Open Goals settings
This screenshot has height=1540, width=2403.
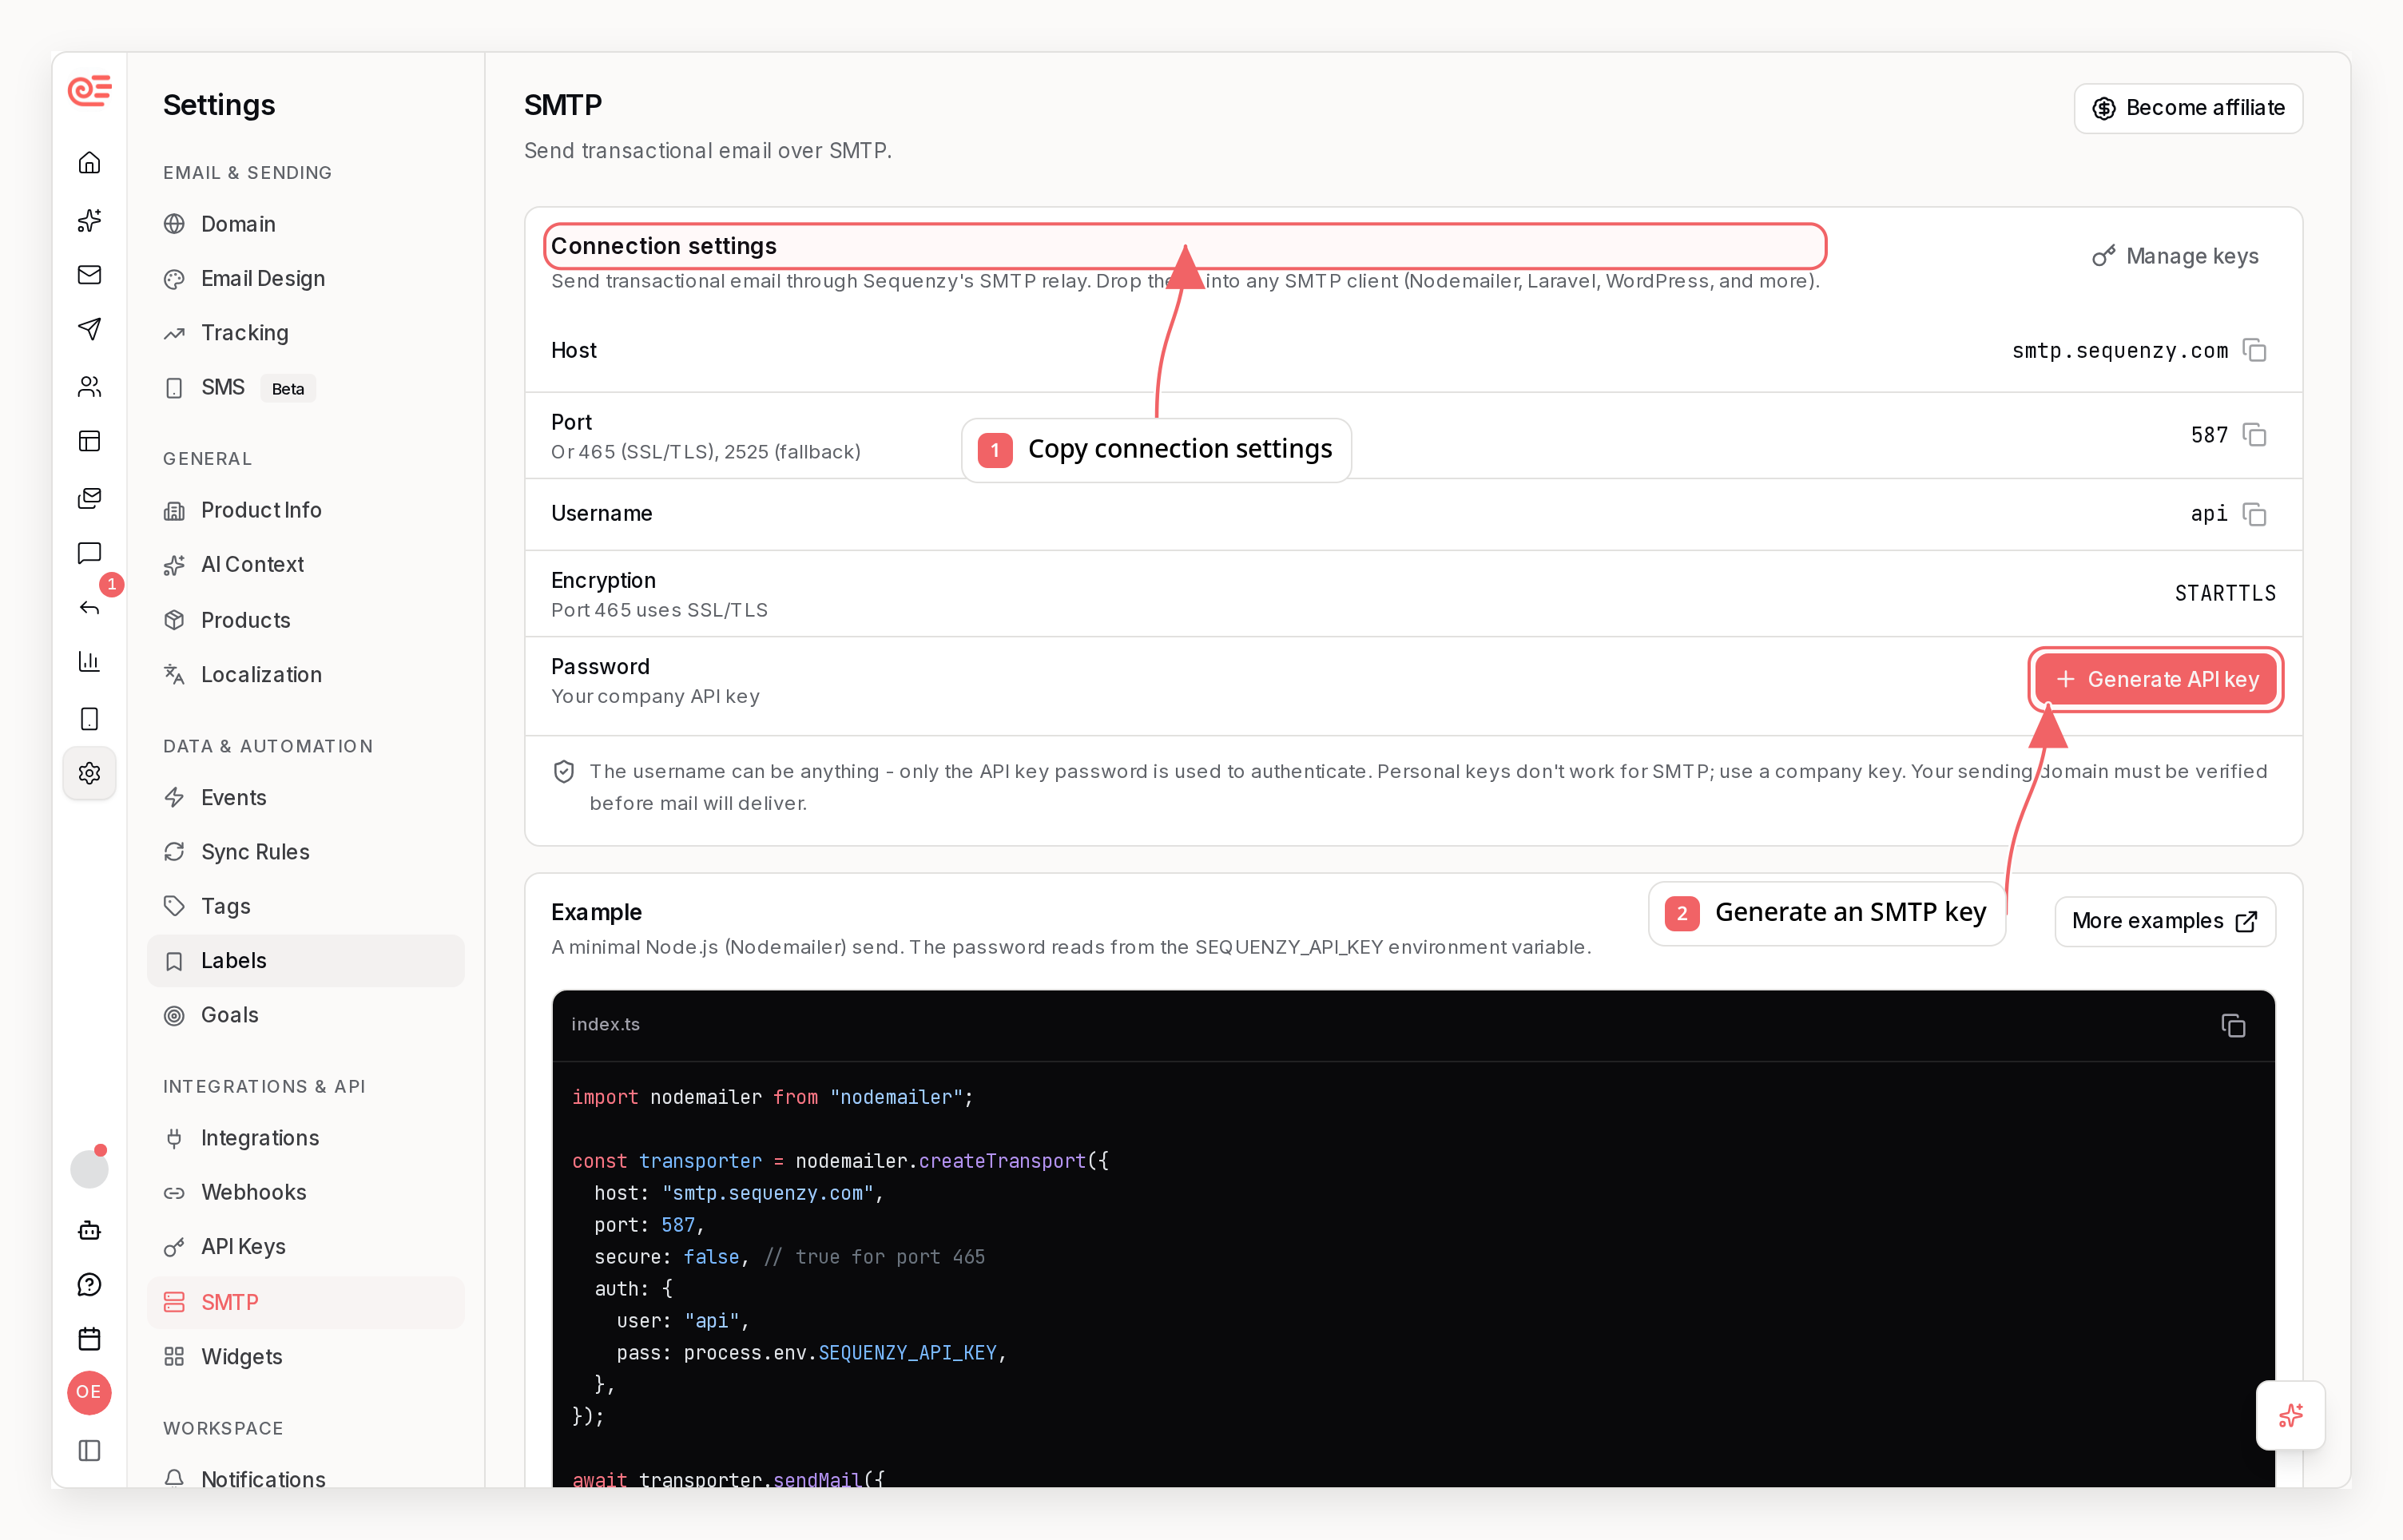305,1015
